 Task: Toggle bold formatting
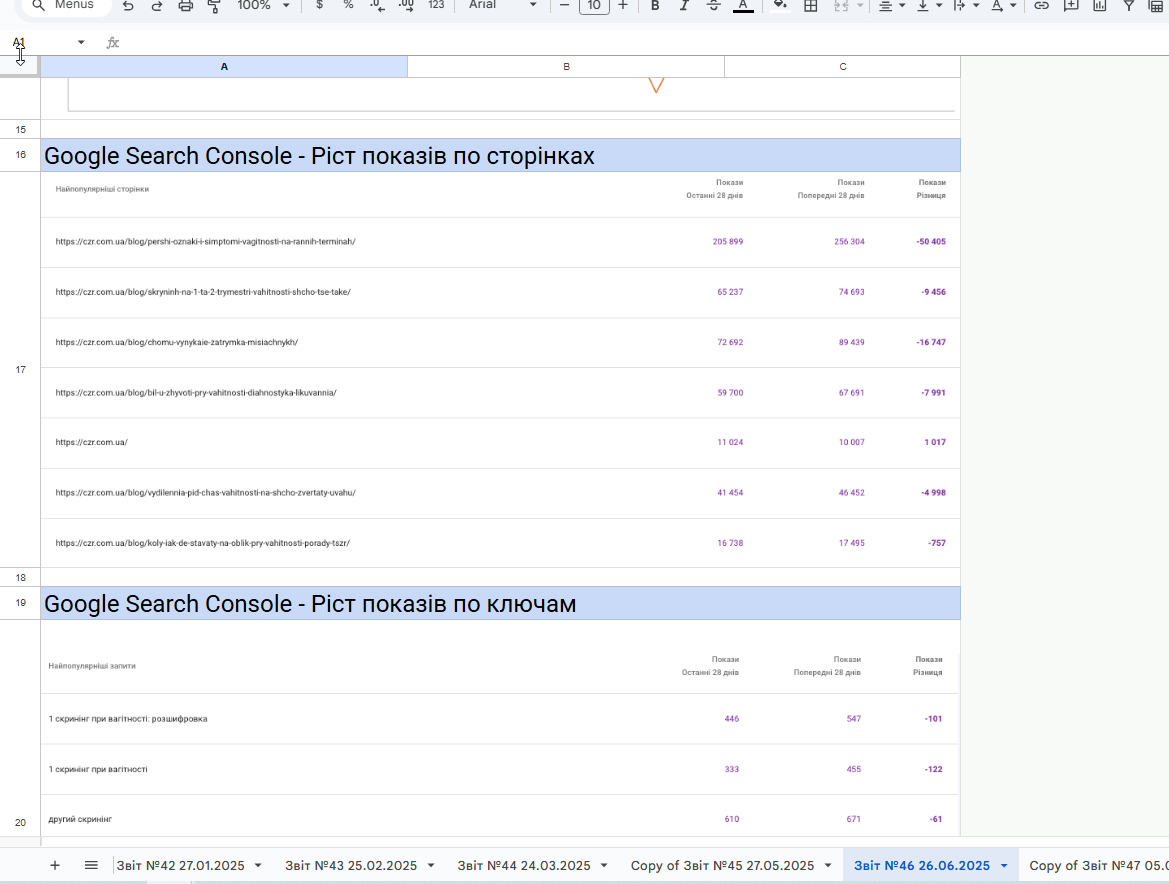655,5
